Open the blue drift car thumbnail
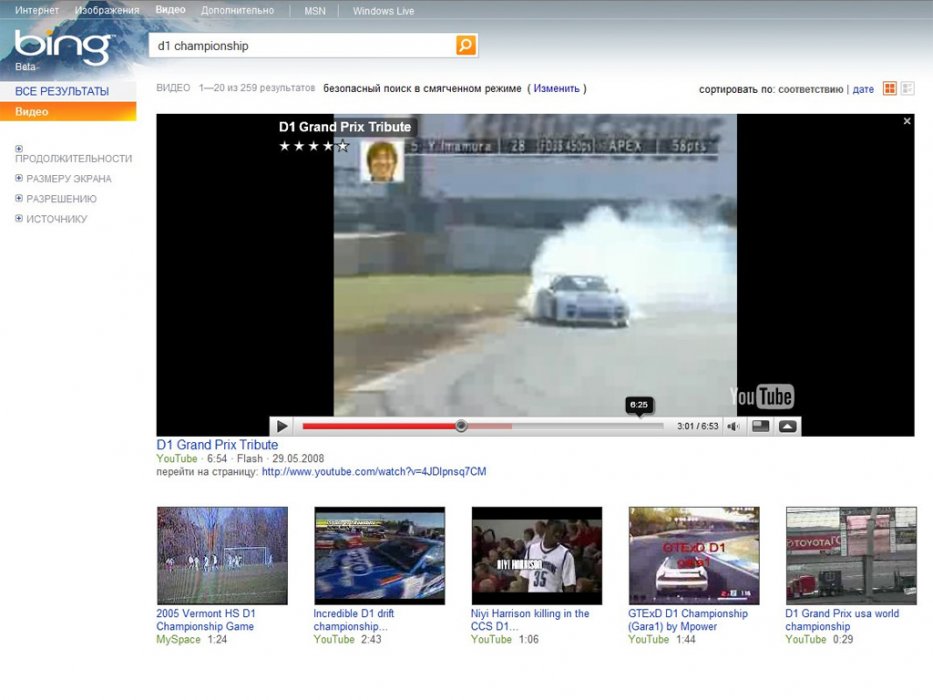Image resolution: width=933 pixels, height=700 pixels. coord(379,555)
